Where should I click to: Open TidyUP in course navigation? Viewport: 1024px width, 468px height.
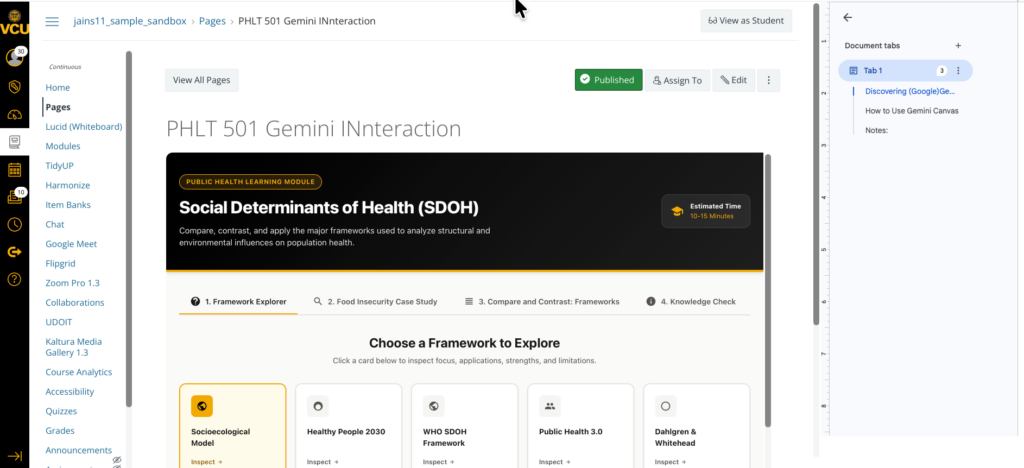point(59,166)
